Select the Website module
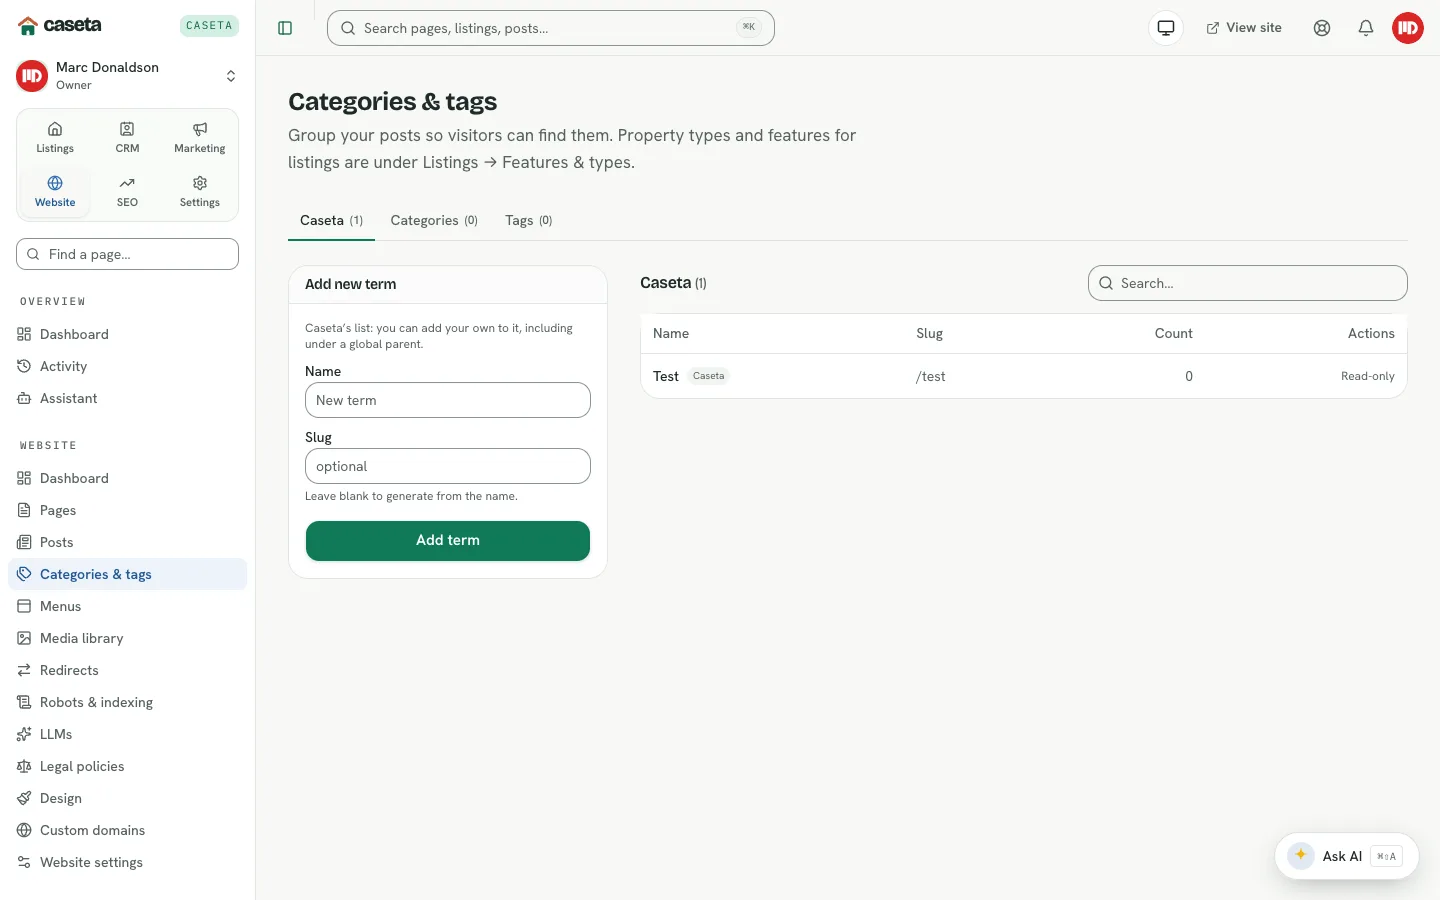The image size is (1440, 900). coord(55,192)
